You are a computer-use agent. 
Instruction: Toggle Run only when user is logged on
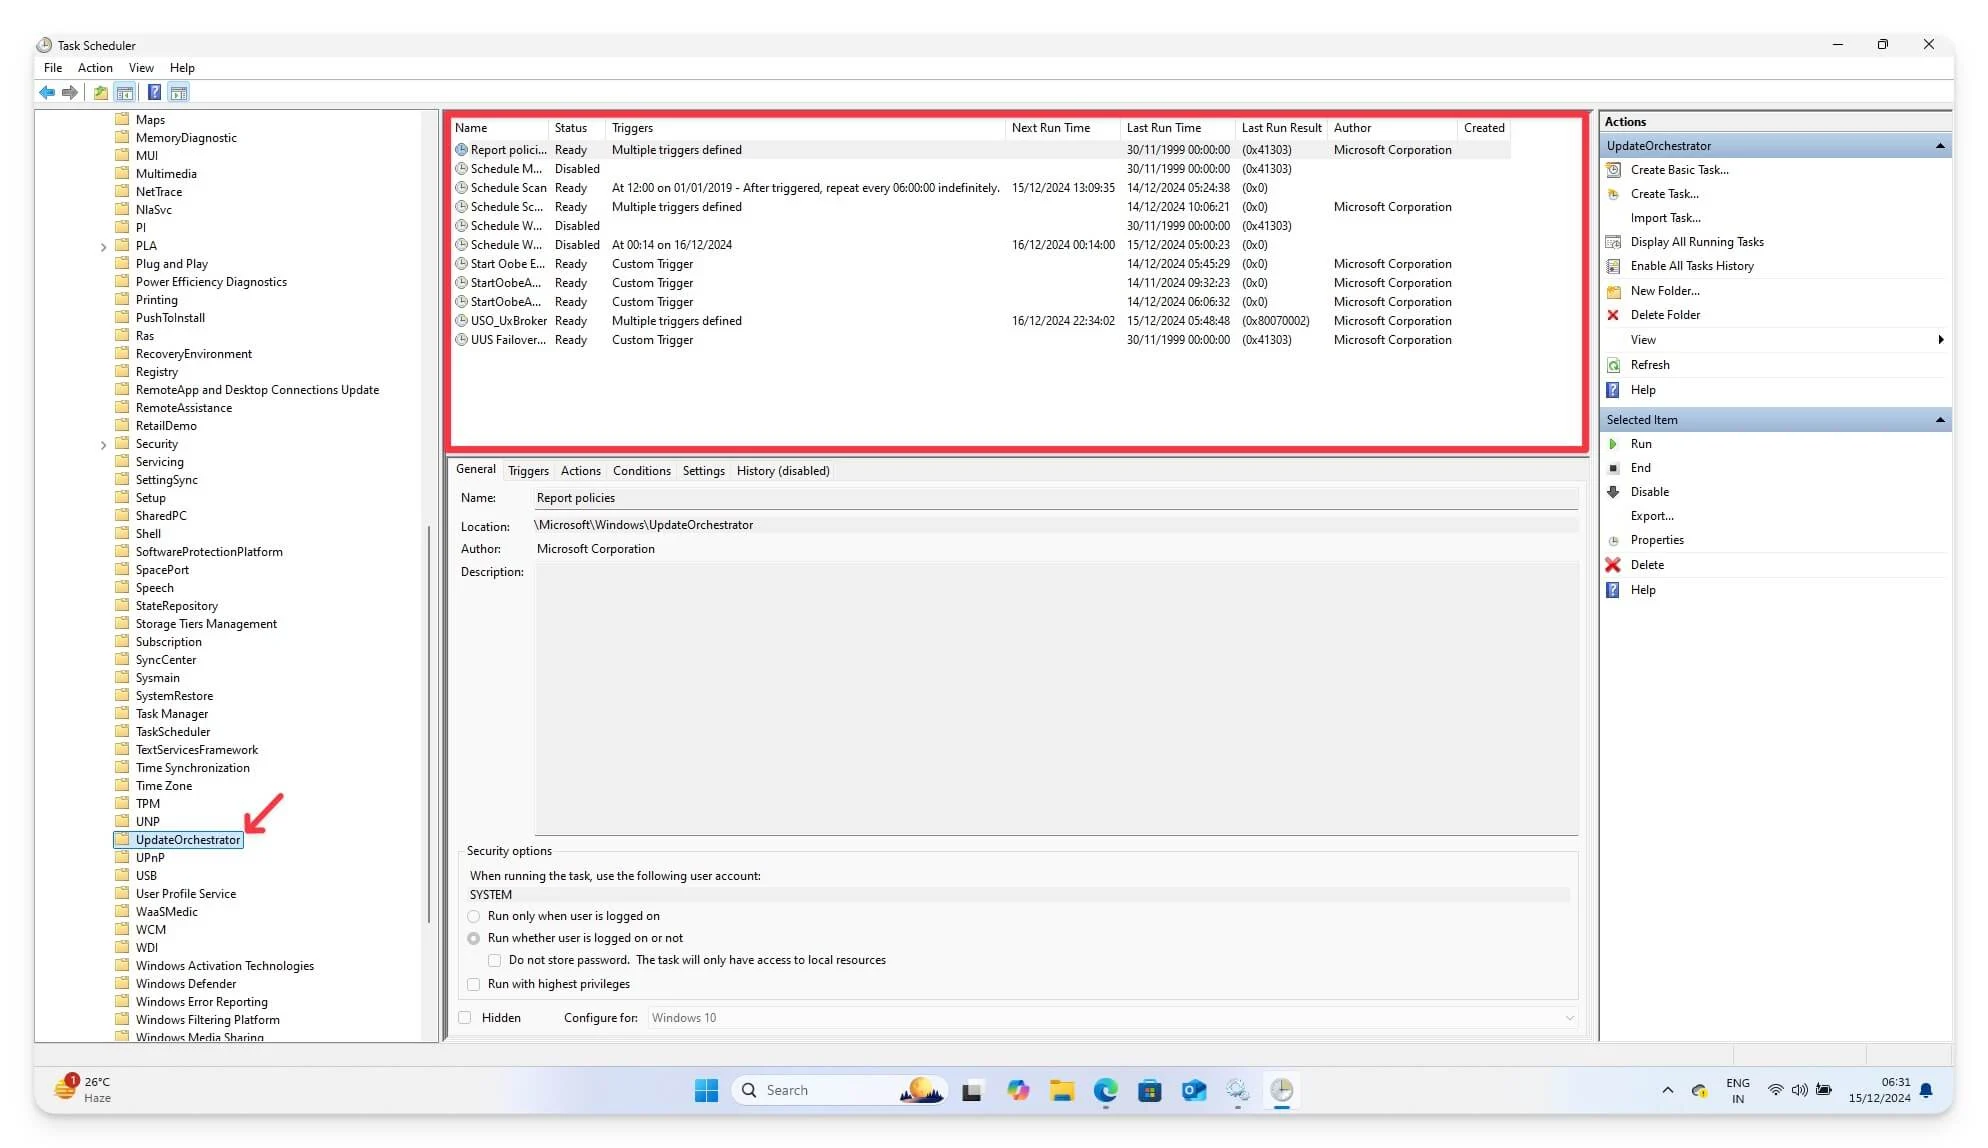pos(473,916)
